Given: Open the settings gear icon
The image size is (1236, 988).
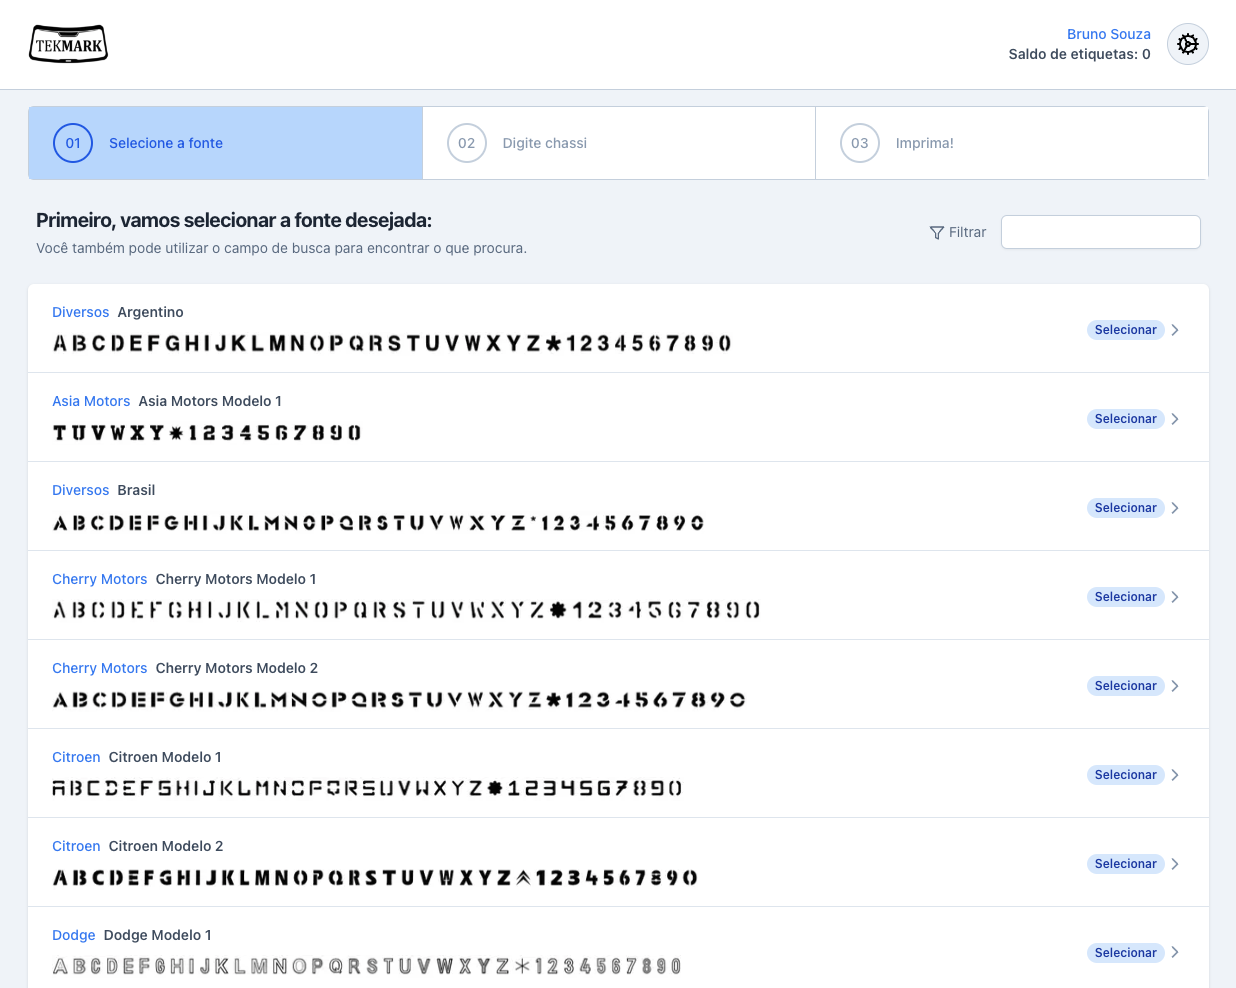Looking at the screenshot, I should 1187,44.
